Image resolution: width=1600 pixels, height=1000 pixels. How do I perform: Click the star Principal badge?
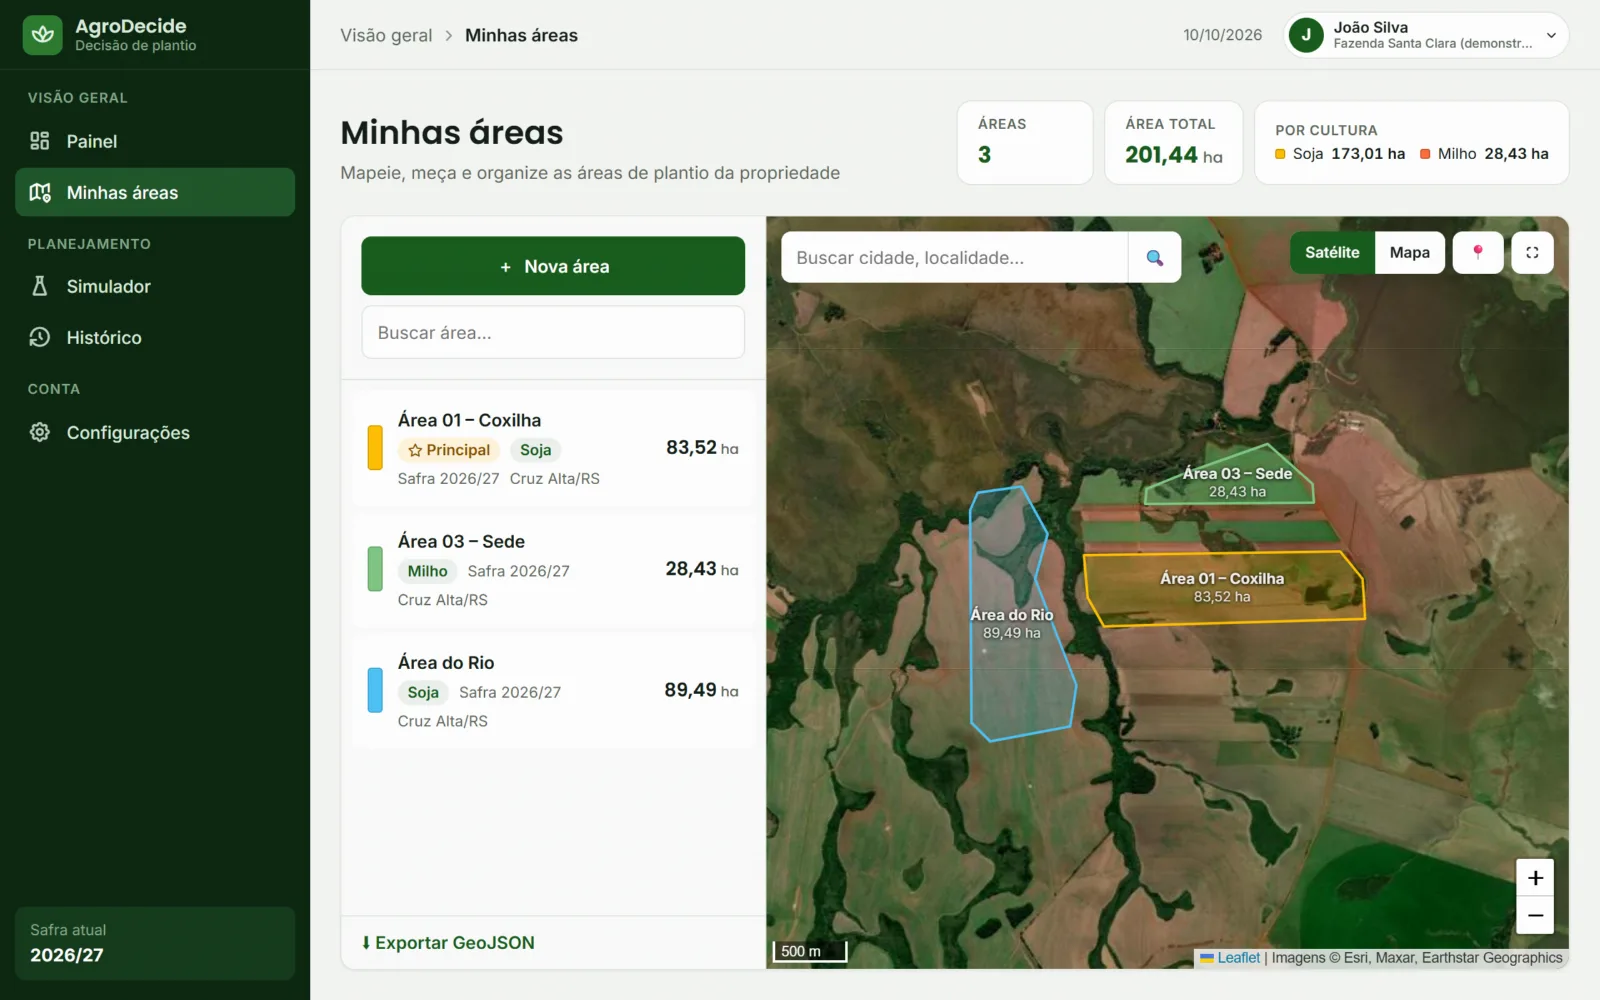(449, 450)
